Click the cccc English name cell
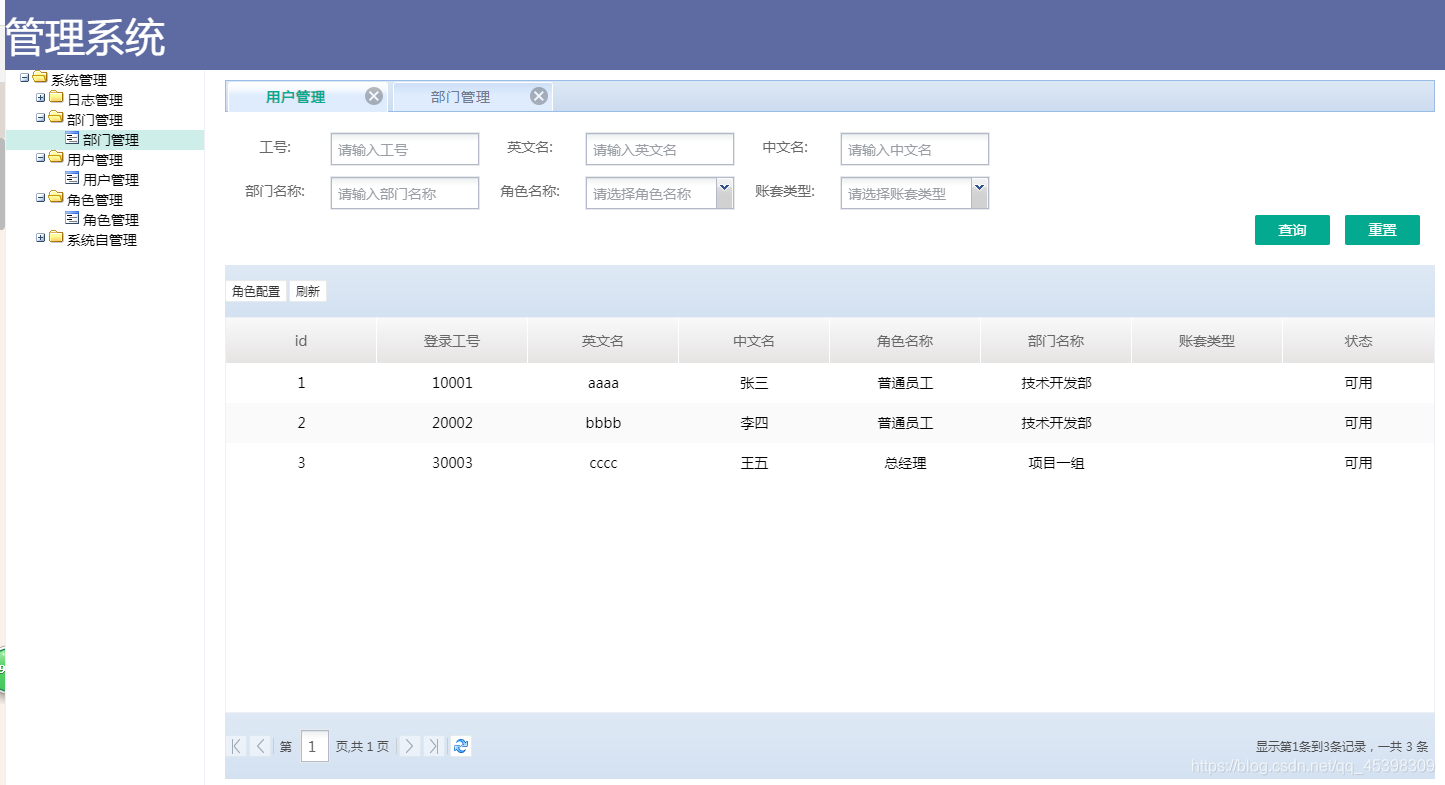 [x=603, y=463]
